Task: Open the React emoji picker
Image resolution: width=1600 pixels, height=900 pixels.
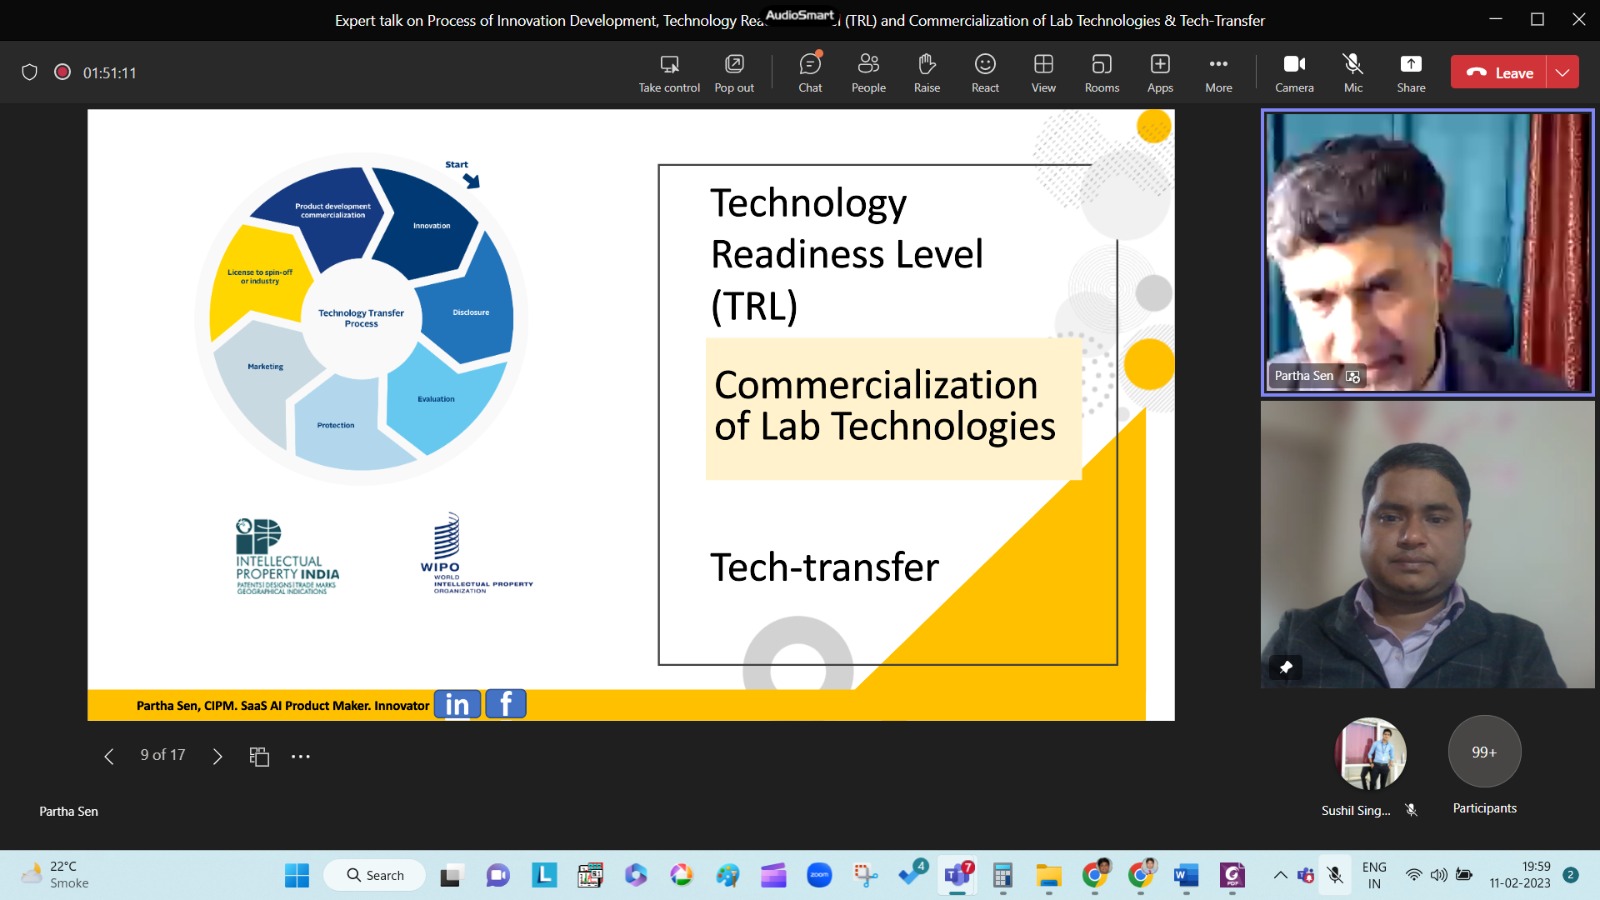Action: pyautogui.click(x=985, y=73)
